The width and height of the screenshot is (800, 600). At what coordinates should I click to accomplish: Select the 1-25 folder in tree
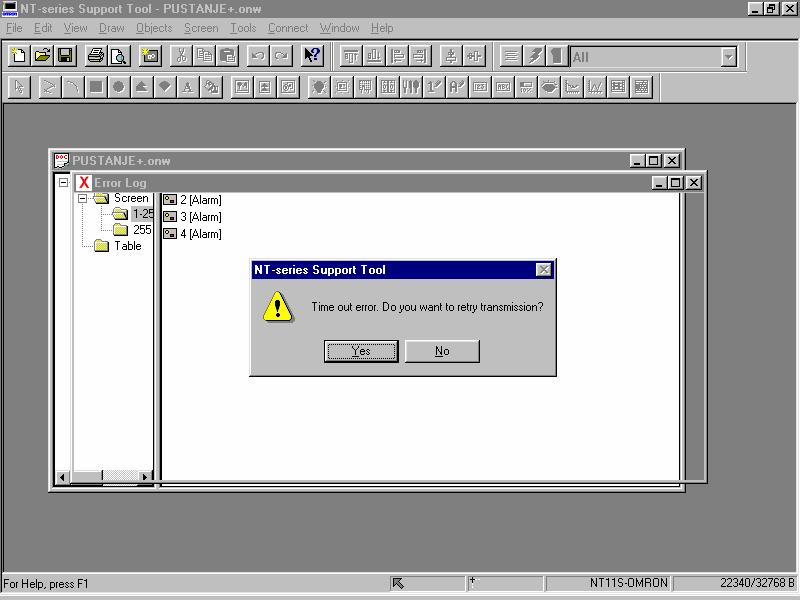click(143, 214)
